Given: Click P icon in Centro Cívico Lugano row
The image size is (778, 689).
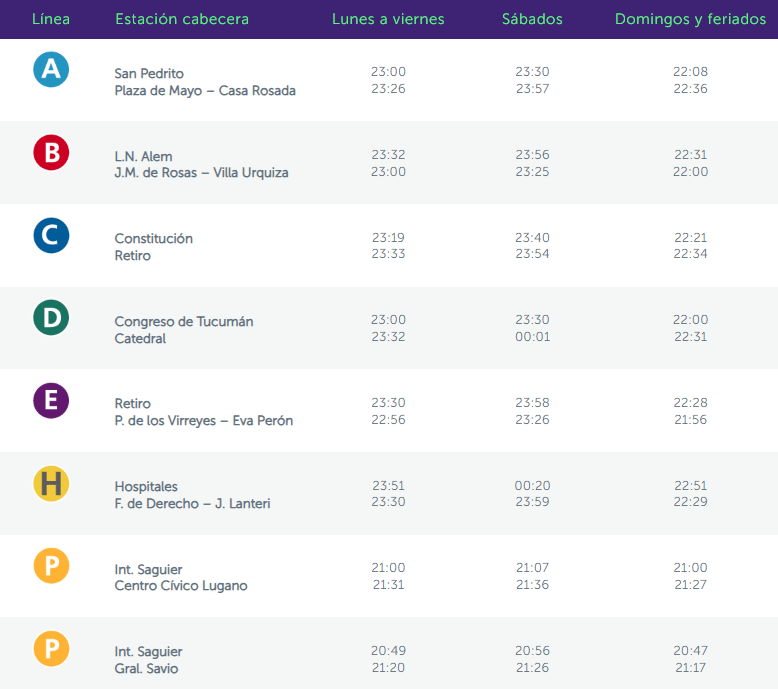Looking at the screenshot, I should 51,567.
